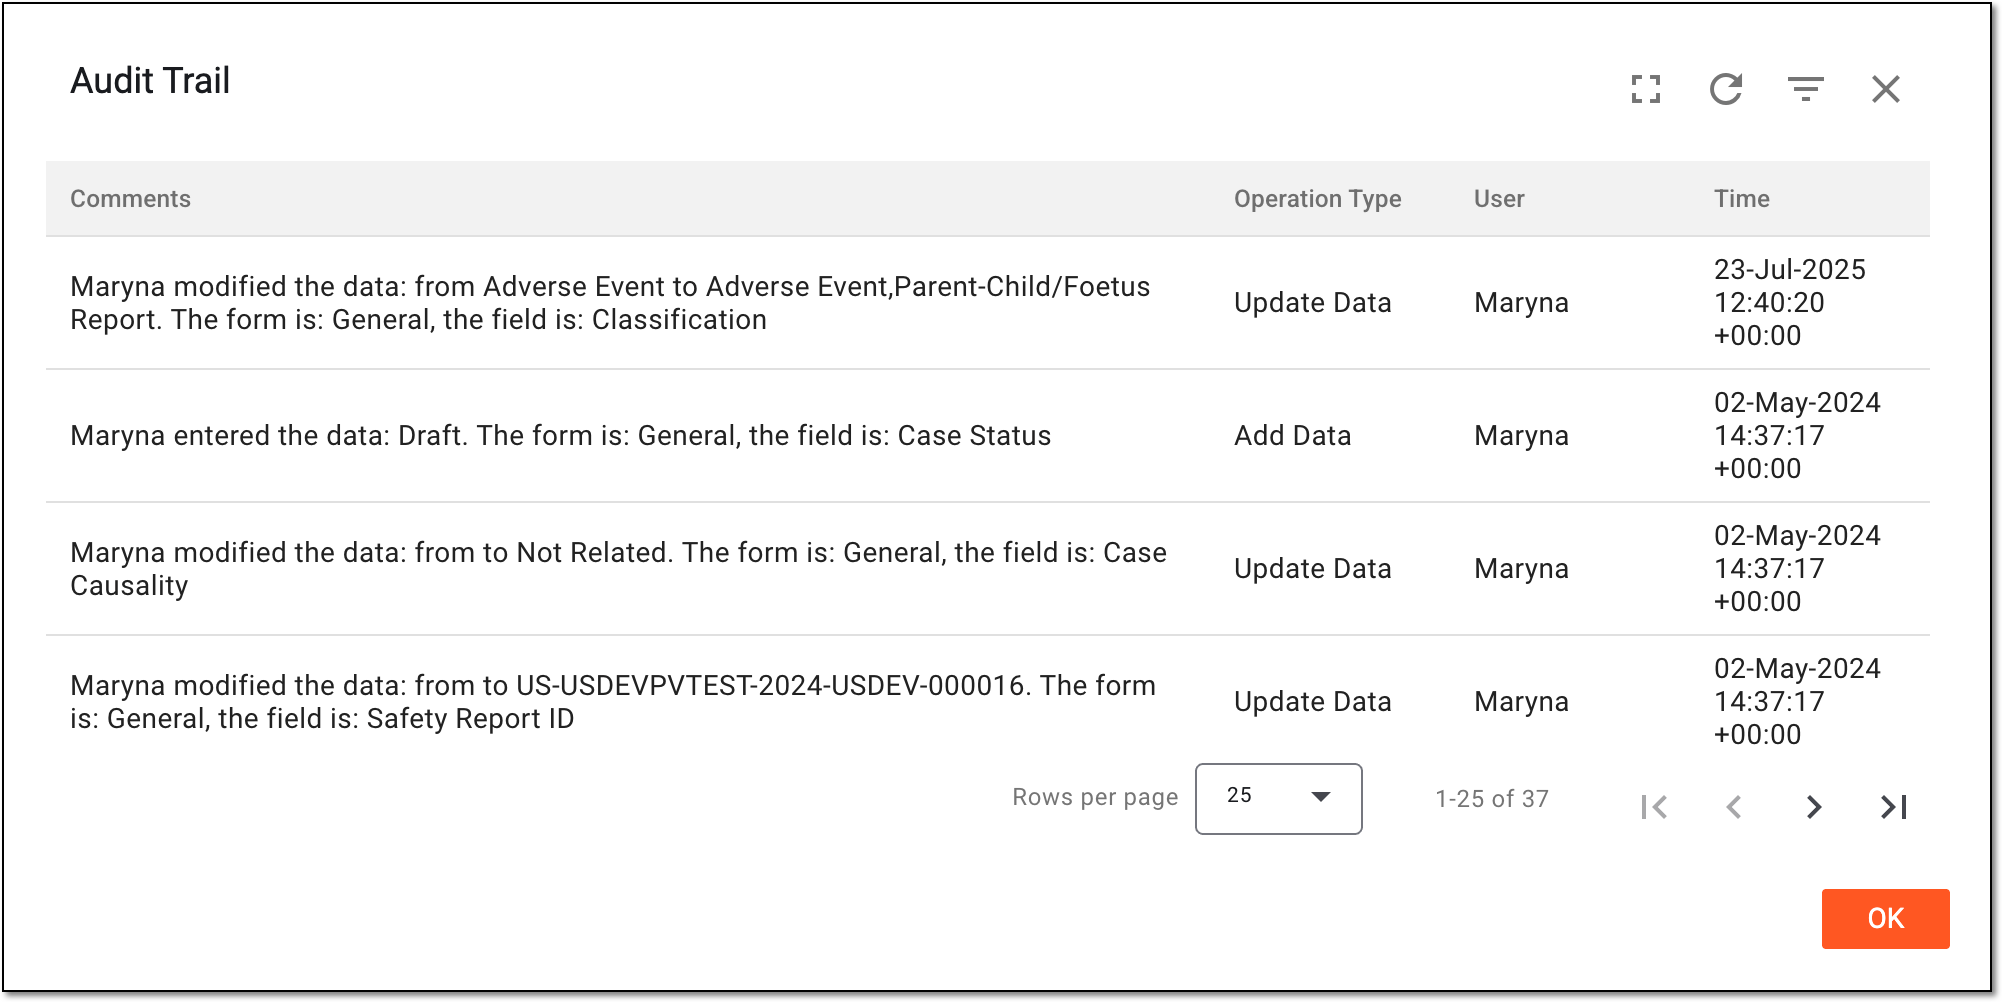Select the 23-Jul-2025 12:40:20 timestamp
Image resolution: width=2002 pixels, height=1002 pixels.
1790,303
